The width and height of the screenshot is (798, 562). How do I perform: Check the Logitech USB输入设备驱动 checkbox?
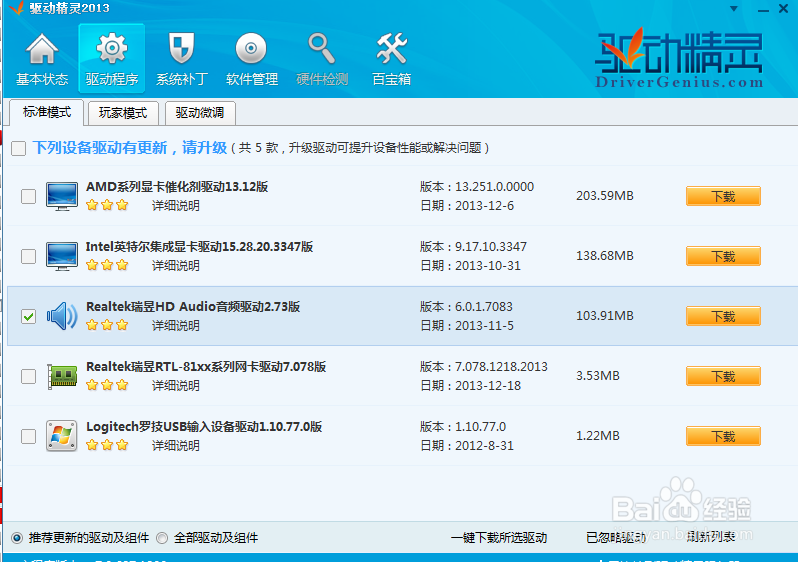(x=28, y=436)
